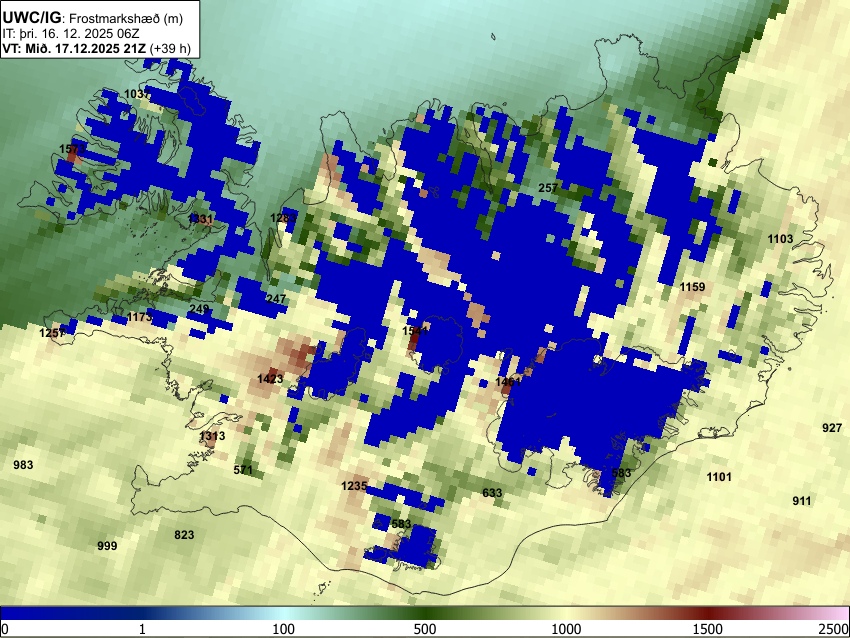Viewport: 850px width, 638px height.
Task: Click the legend label 100
Action: tap(284, 629)
